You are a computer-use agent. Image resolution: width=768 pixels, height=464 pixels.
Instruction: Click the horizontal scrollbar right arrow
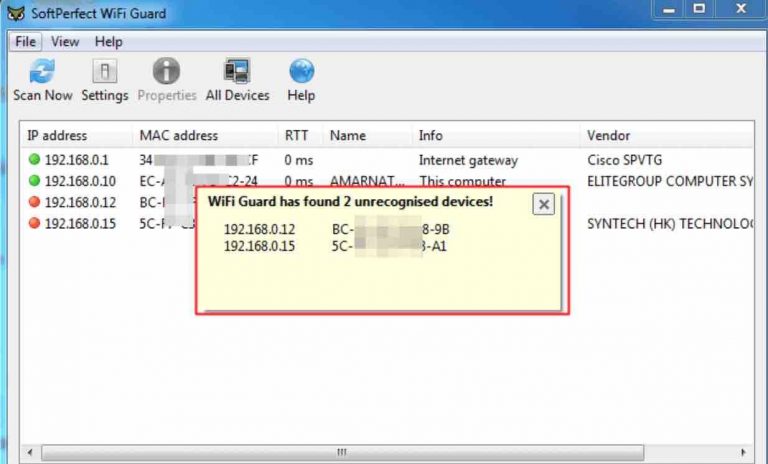pos(744,452)
